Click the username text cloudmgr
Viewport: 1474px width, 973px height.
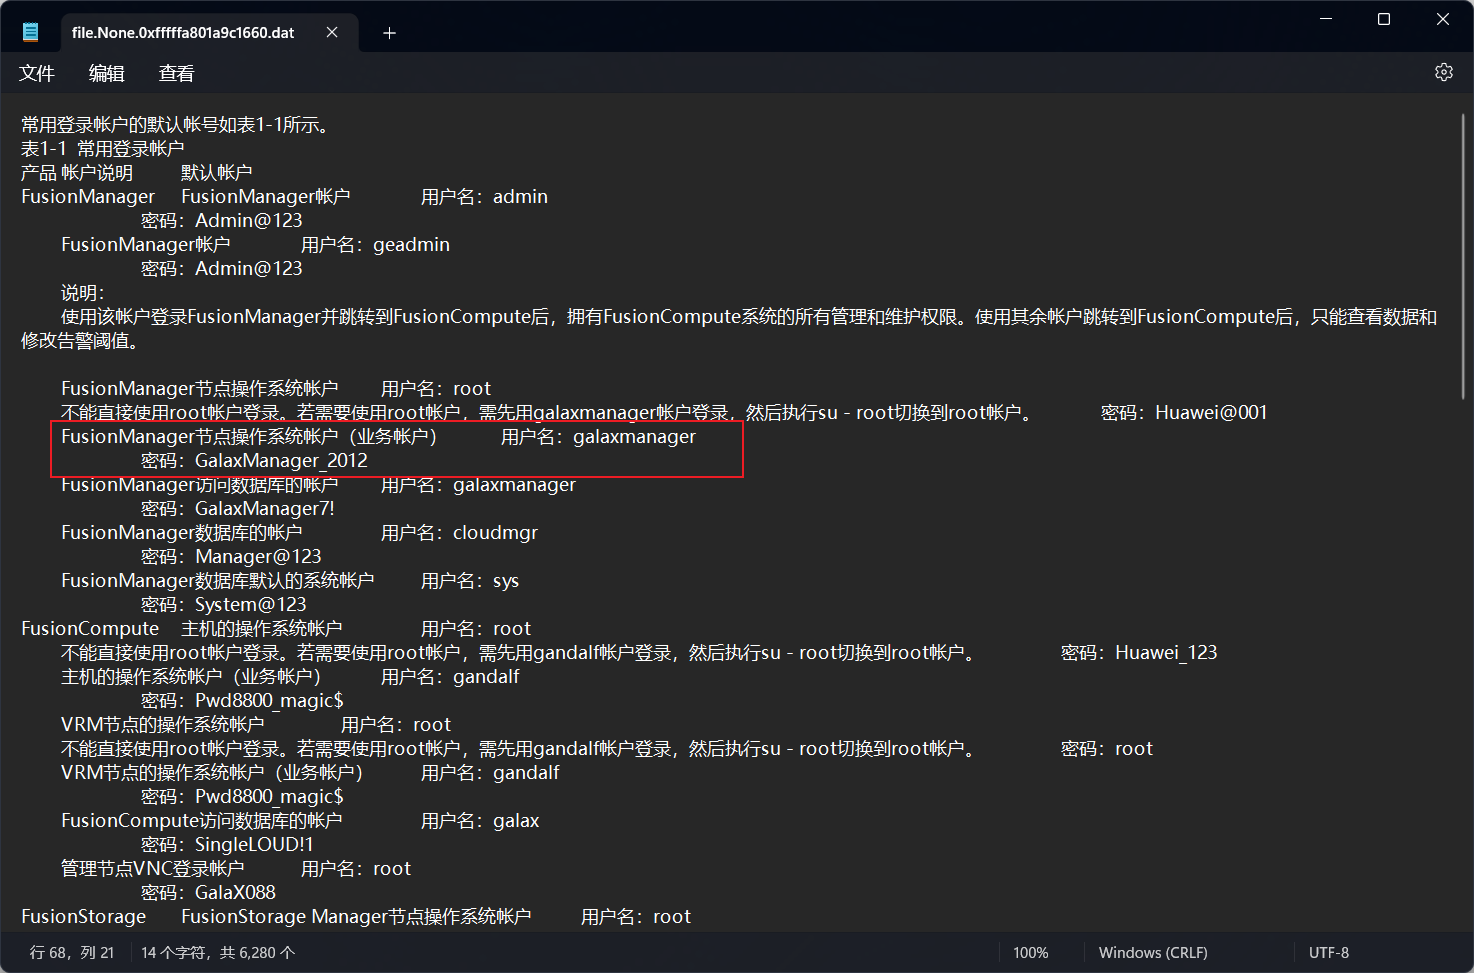(x=495, y=533)
